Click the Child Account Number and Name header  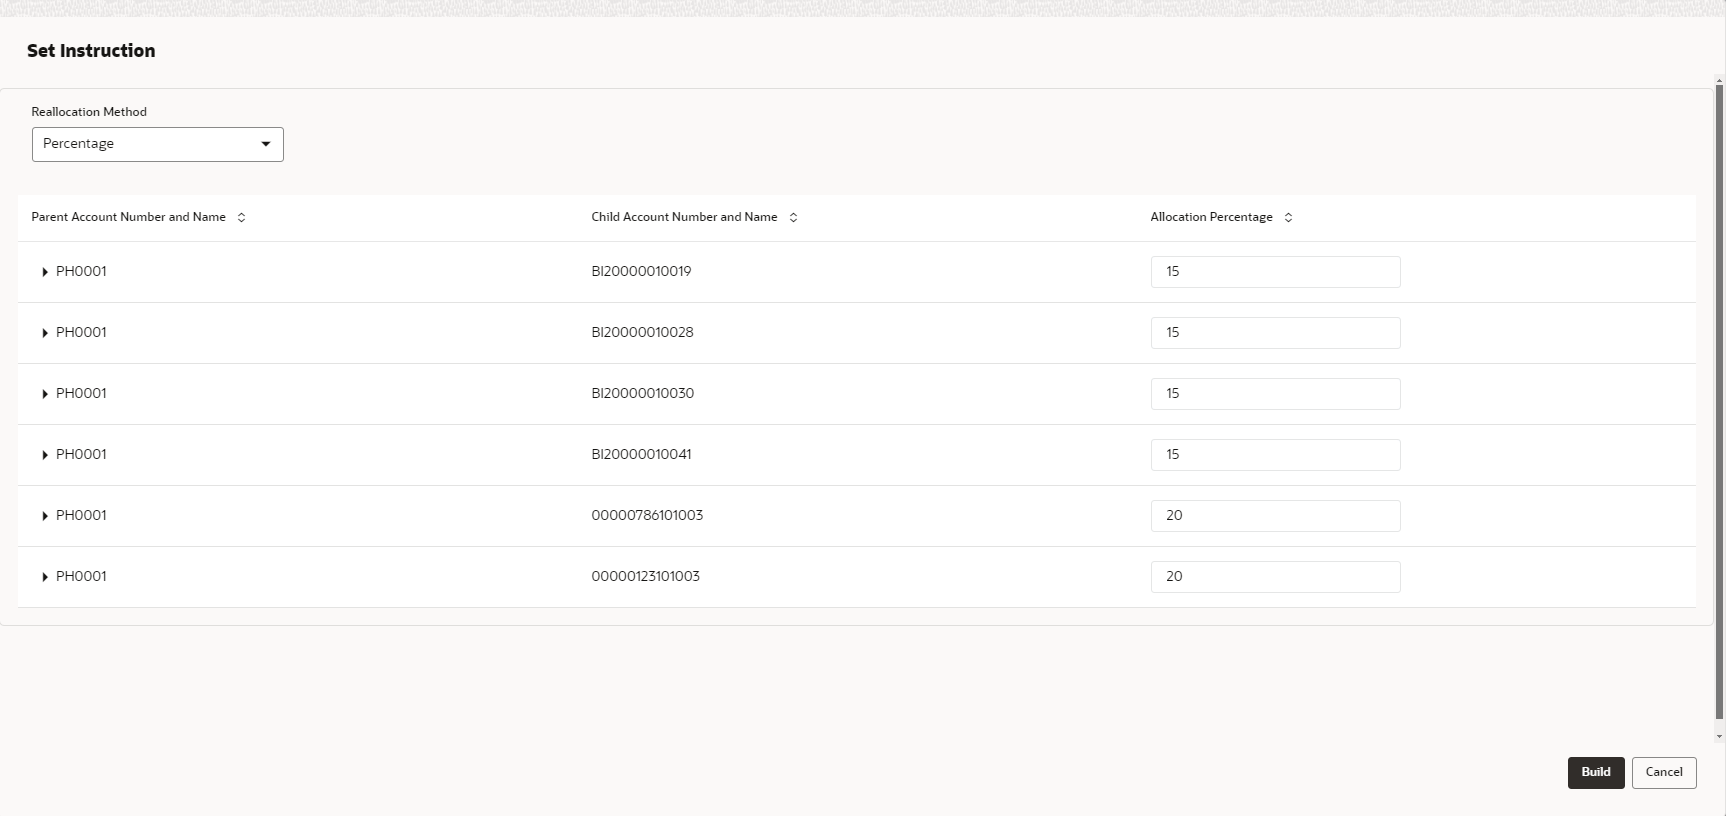click(684, 217)
